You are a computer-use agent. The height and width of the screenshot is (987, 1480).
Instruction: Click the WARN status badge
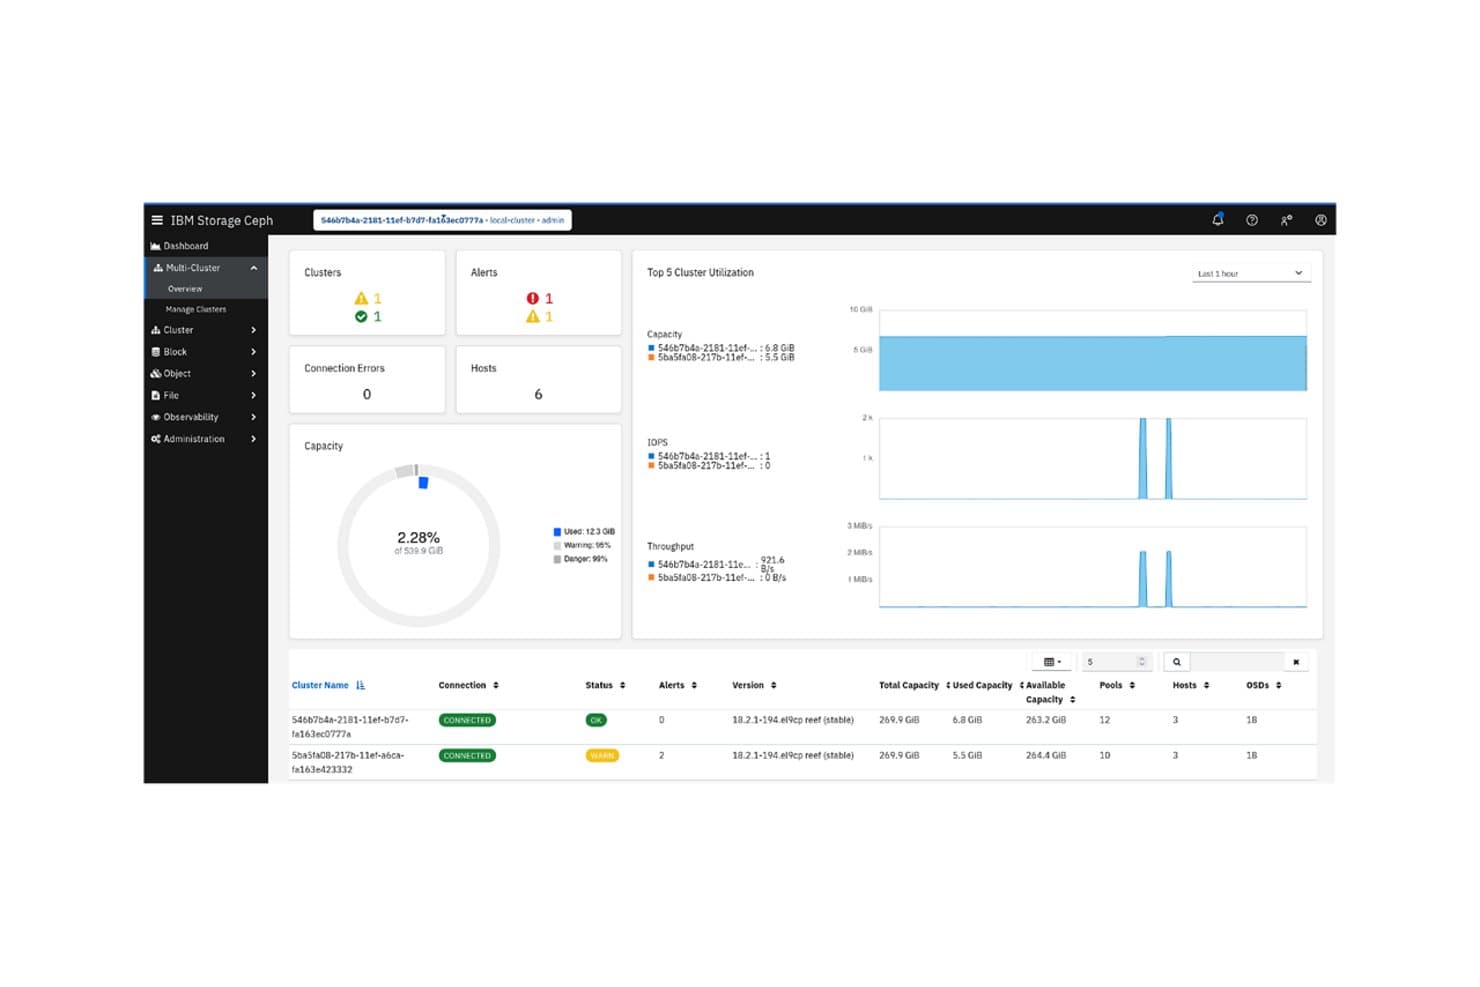click(602, 756)
